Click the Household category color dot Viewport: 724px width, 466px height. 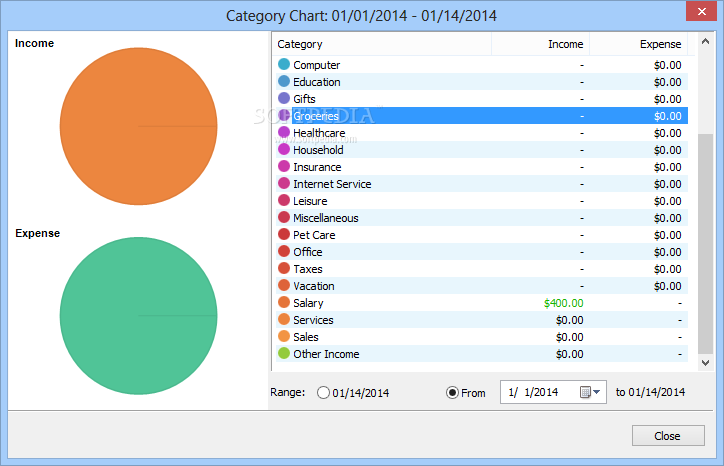[x=284, y=149]
